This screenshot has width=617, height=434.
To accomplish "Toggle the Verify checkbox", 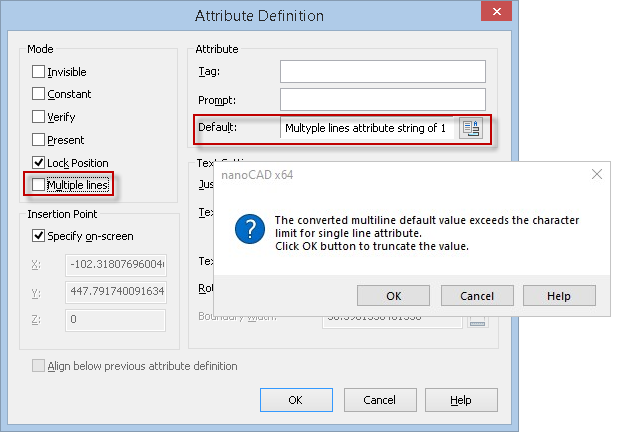I will [x=39, y=117].
